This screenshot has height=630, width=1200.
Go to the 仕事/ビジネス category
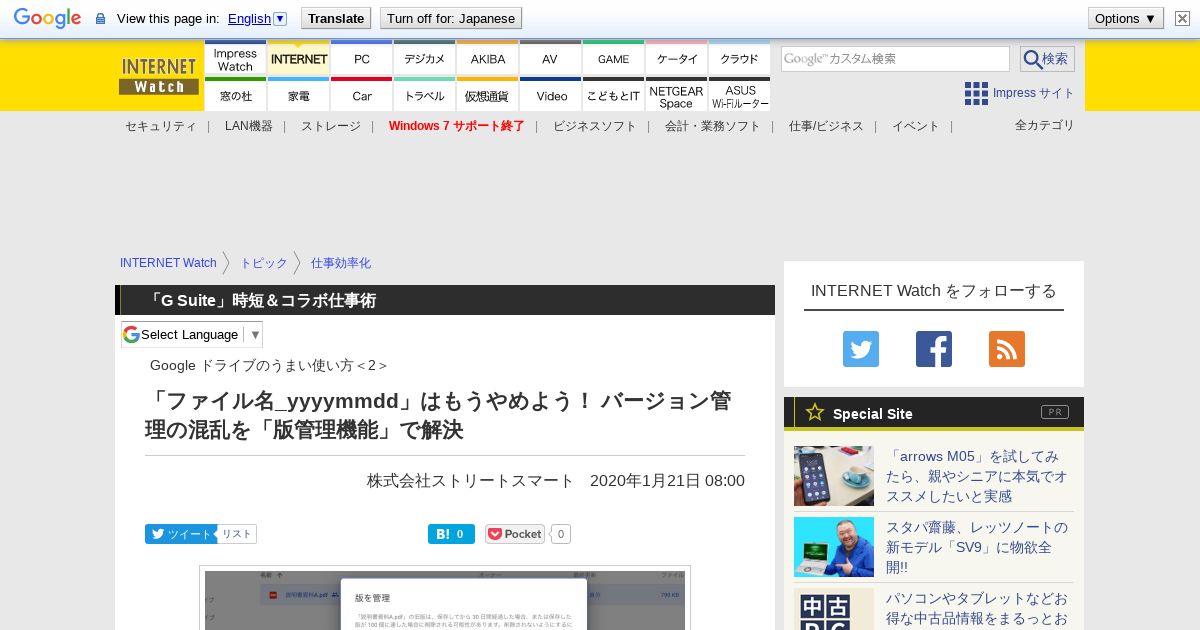[826, 126]
